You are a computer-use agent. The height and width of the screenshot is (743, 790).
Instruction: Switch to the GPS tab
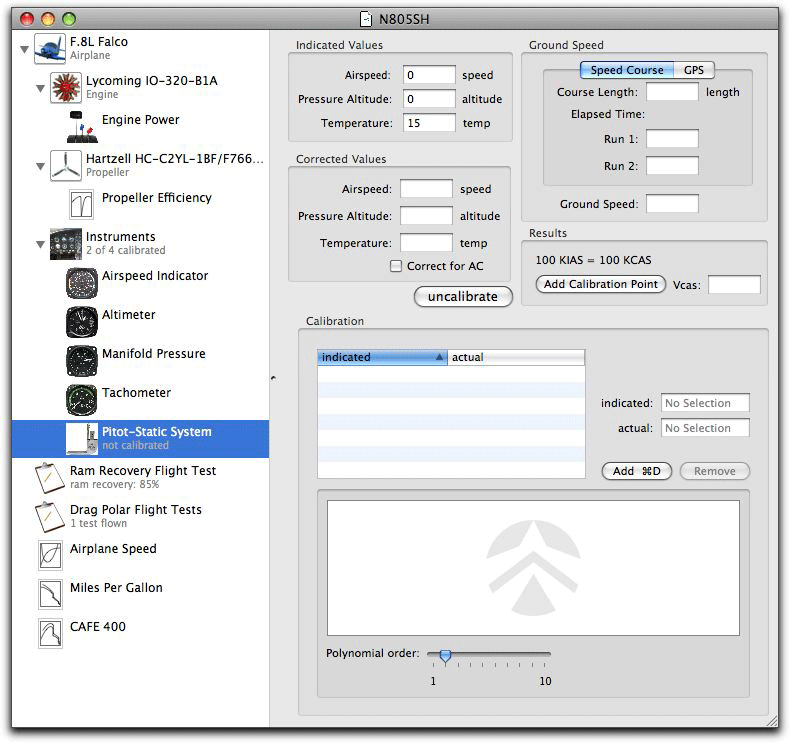pyautogui.click(x=694, y=70)
